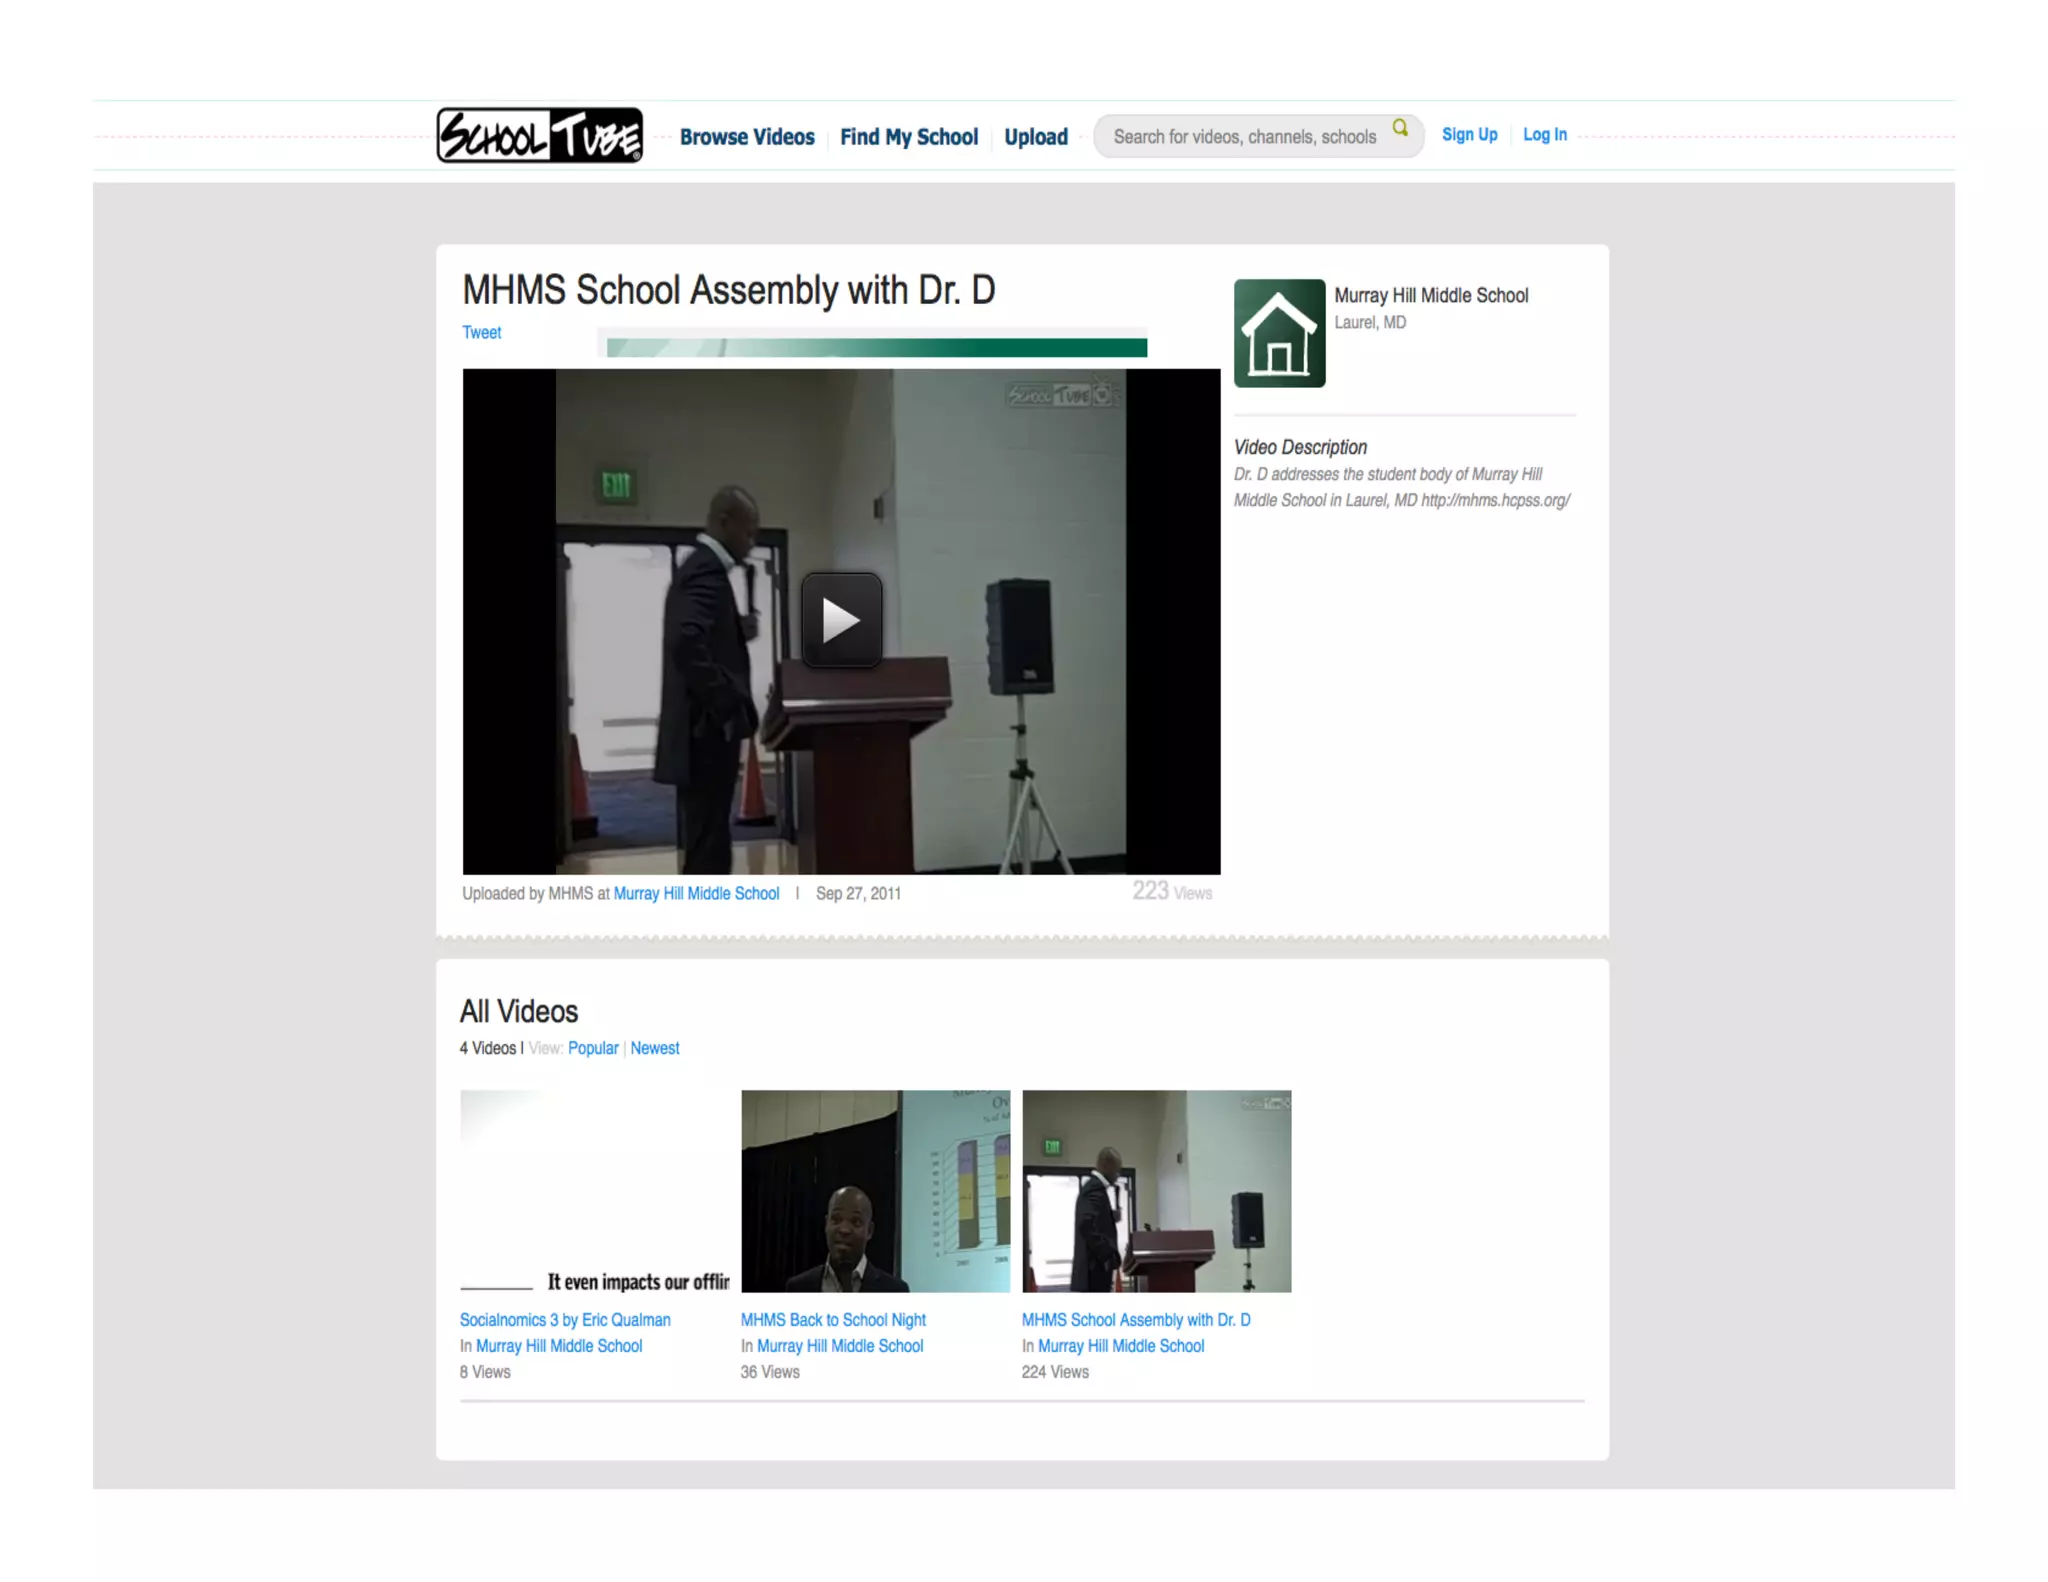Open Murray Hill Middle School uploader link
This screenshot has height=1582, width=2048.
(x=696, y=893)
